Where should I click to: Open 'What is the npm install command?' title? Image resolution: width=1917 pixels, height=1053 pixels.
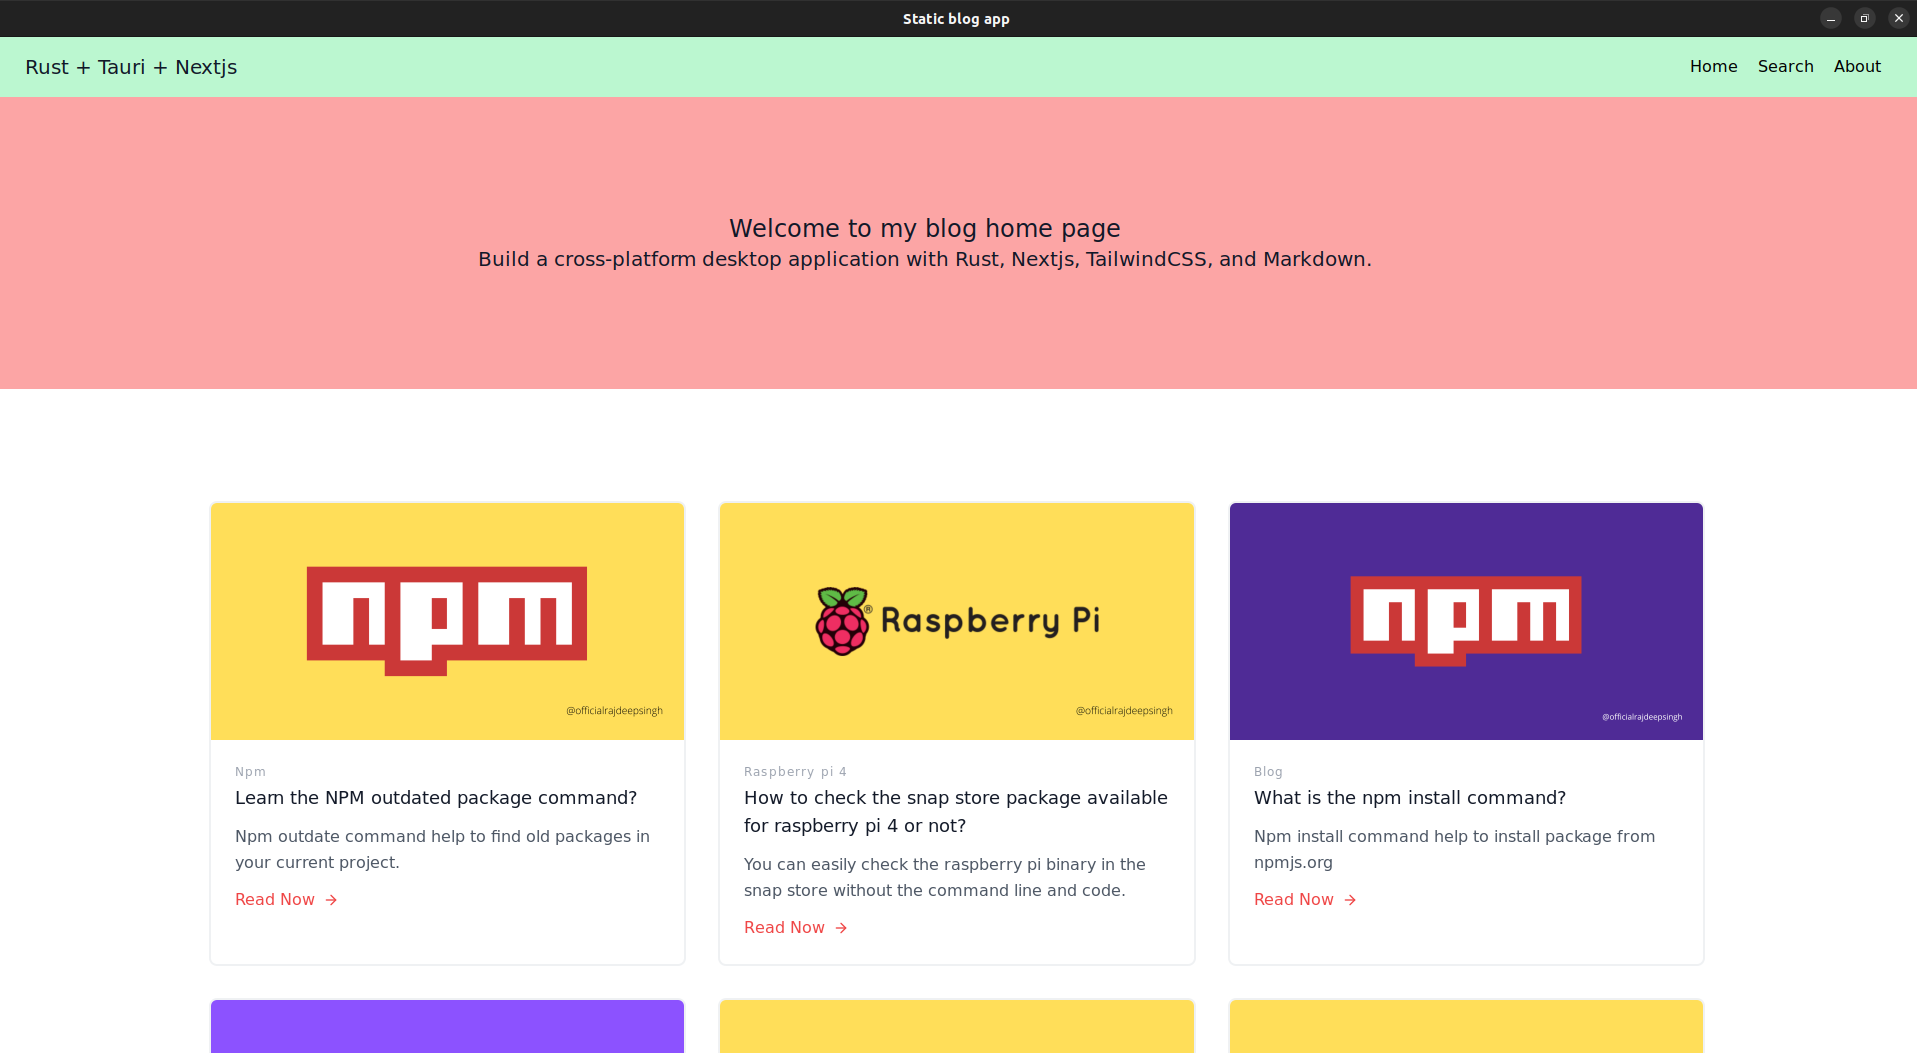point(1410,797)
